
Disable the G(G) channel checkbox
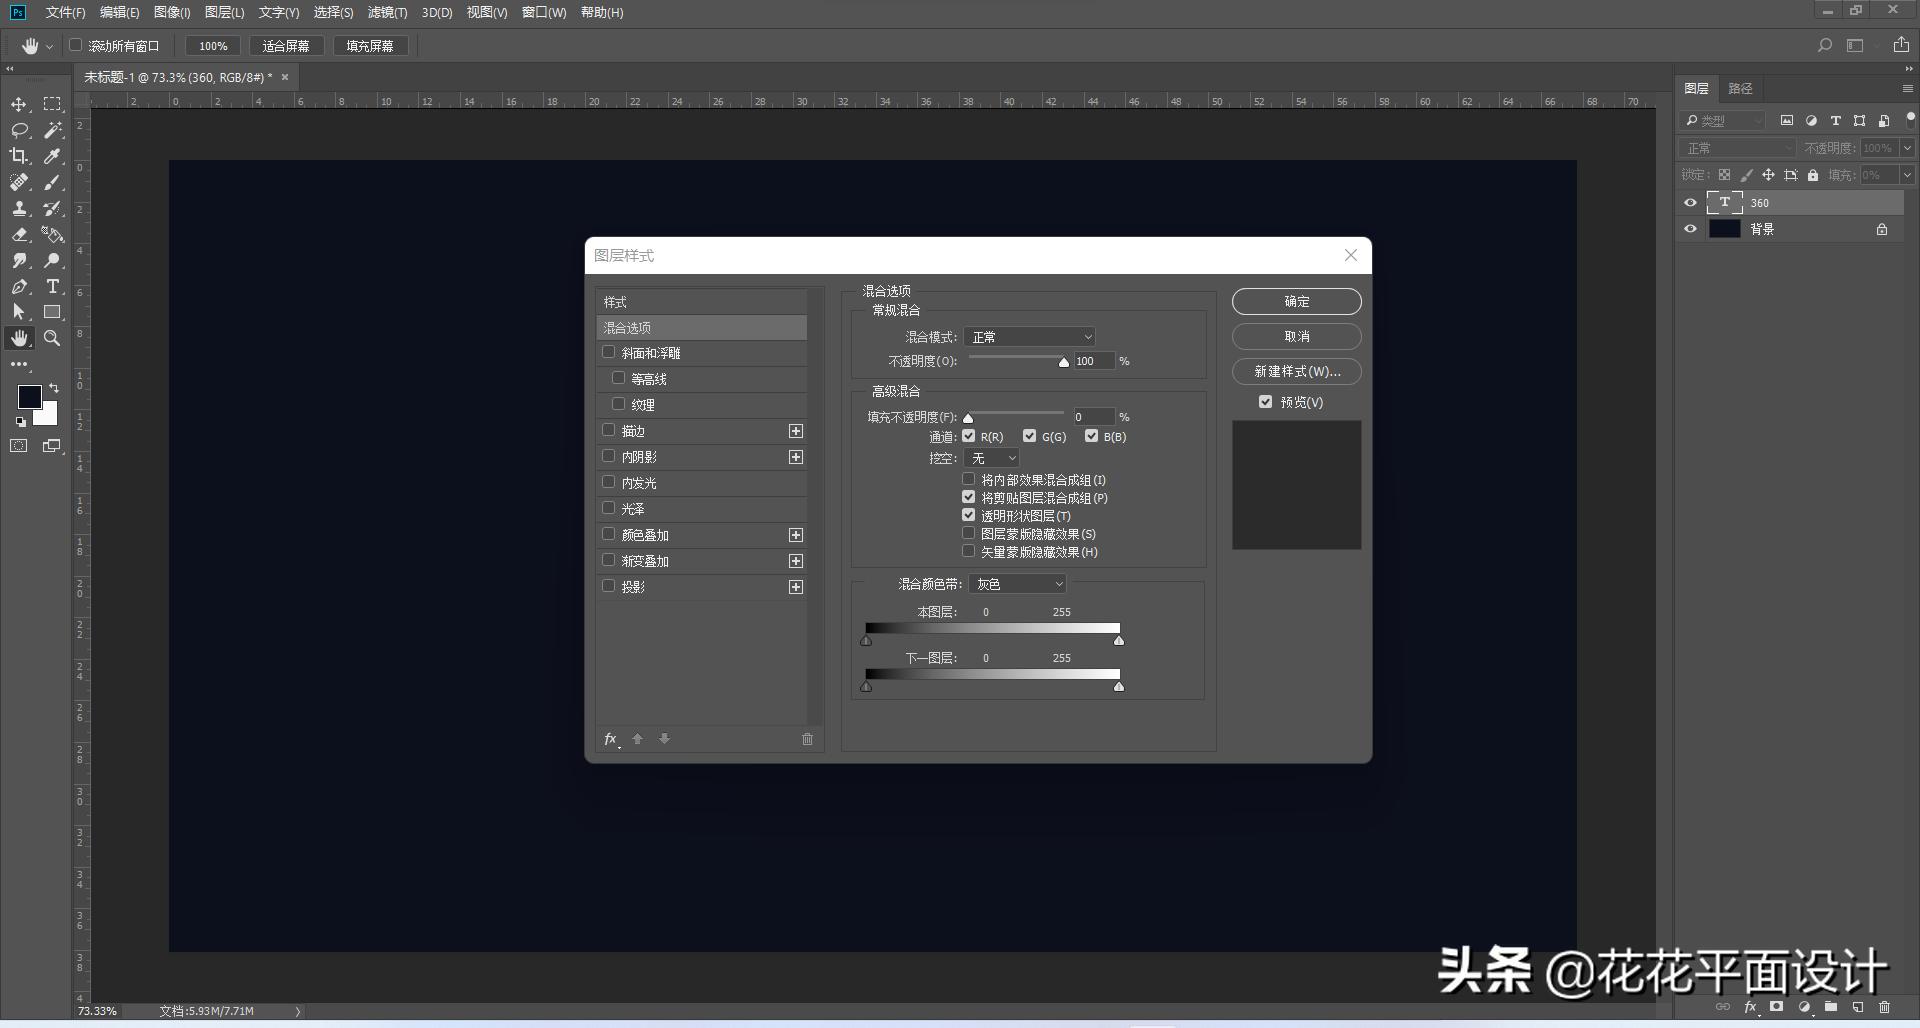click(x=1030, y=436)
